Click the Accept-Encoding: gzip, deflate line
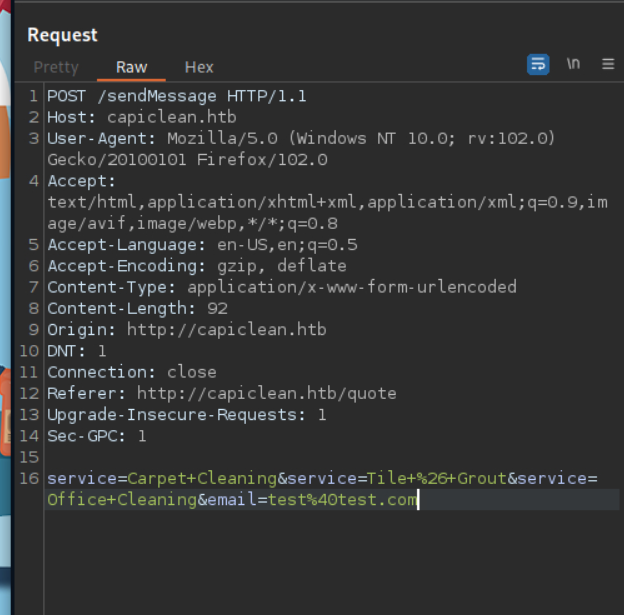The height and width of the screenshot is (615, 624). tap(196, 266)
